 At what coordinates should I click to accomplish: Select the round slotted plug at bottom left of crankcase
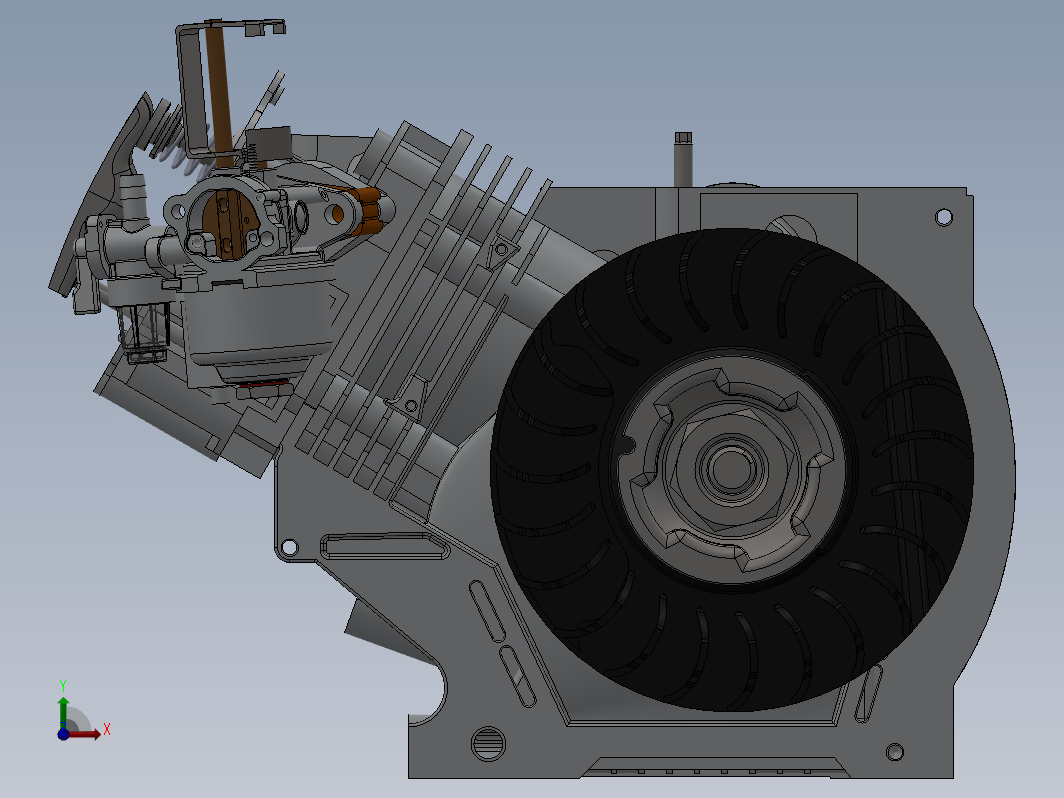pos(488,744)
